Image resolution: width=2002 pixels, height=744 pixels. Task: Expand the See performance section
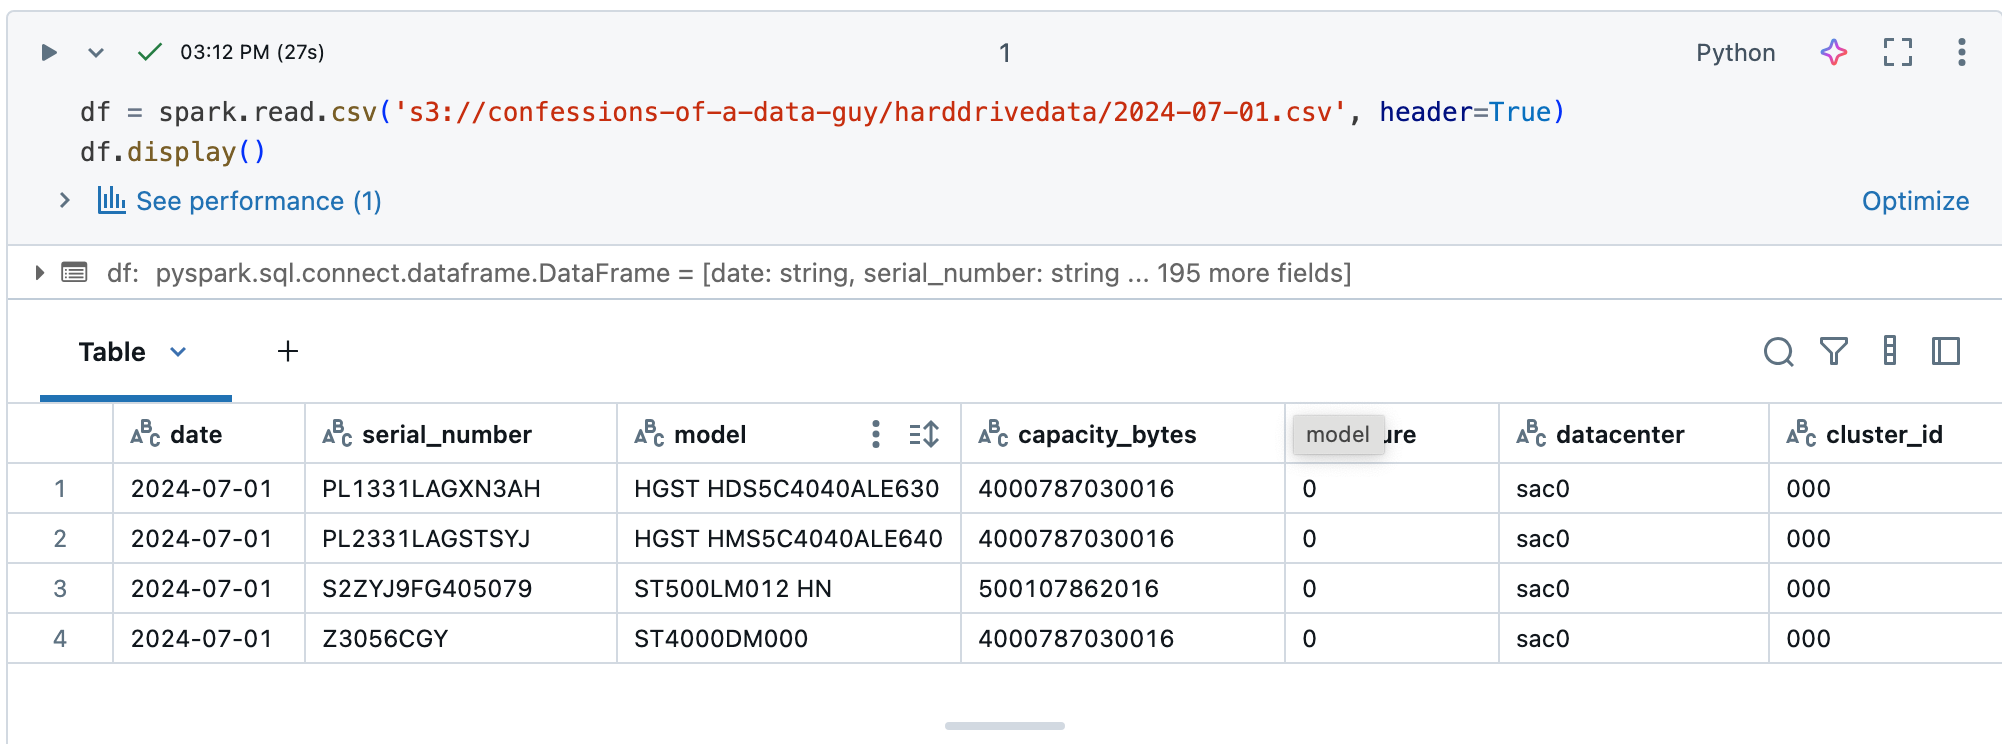point(65,200)
